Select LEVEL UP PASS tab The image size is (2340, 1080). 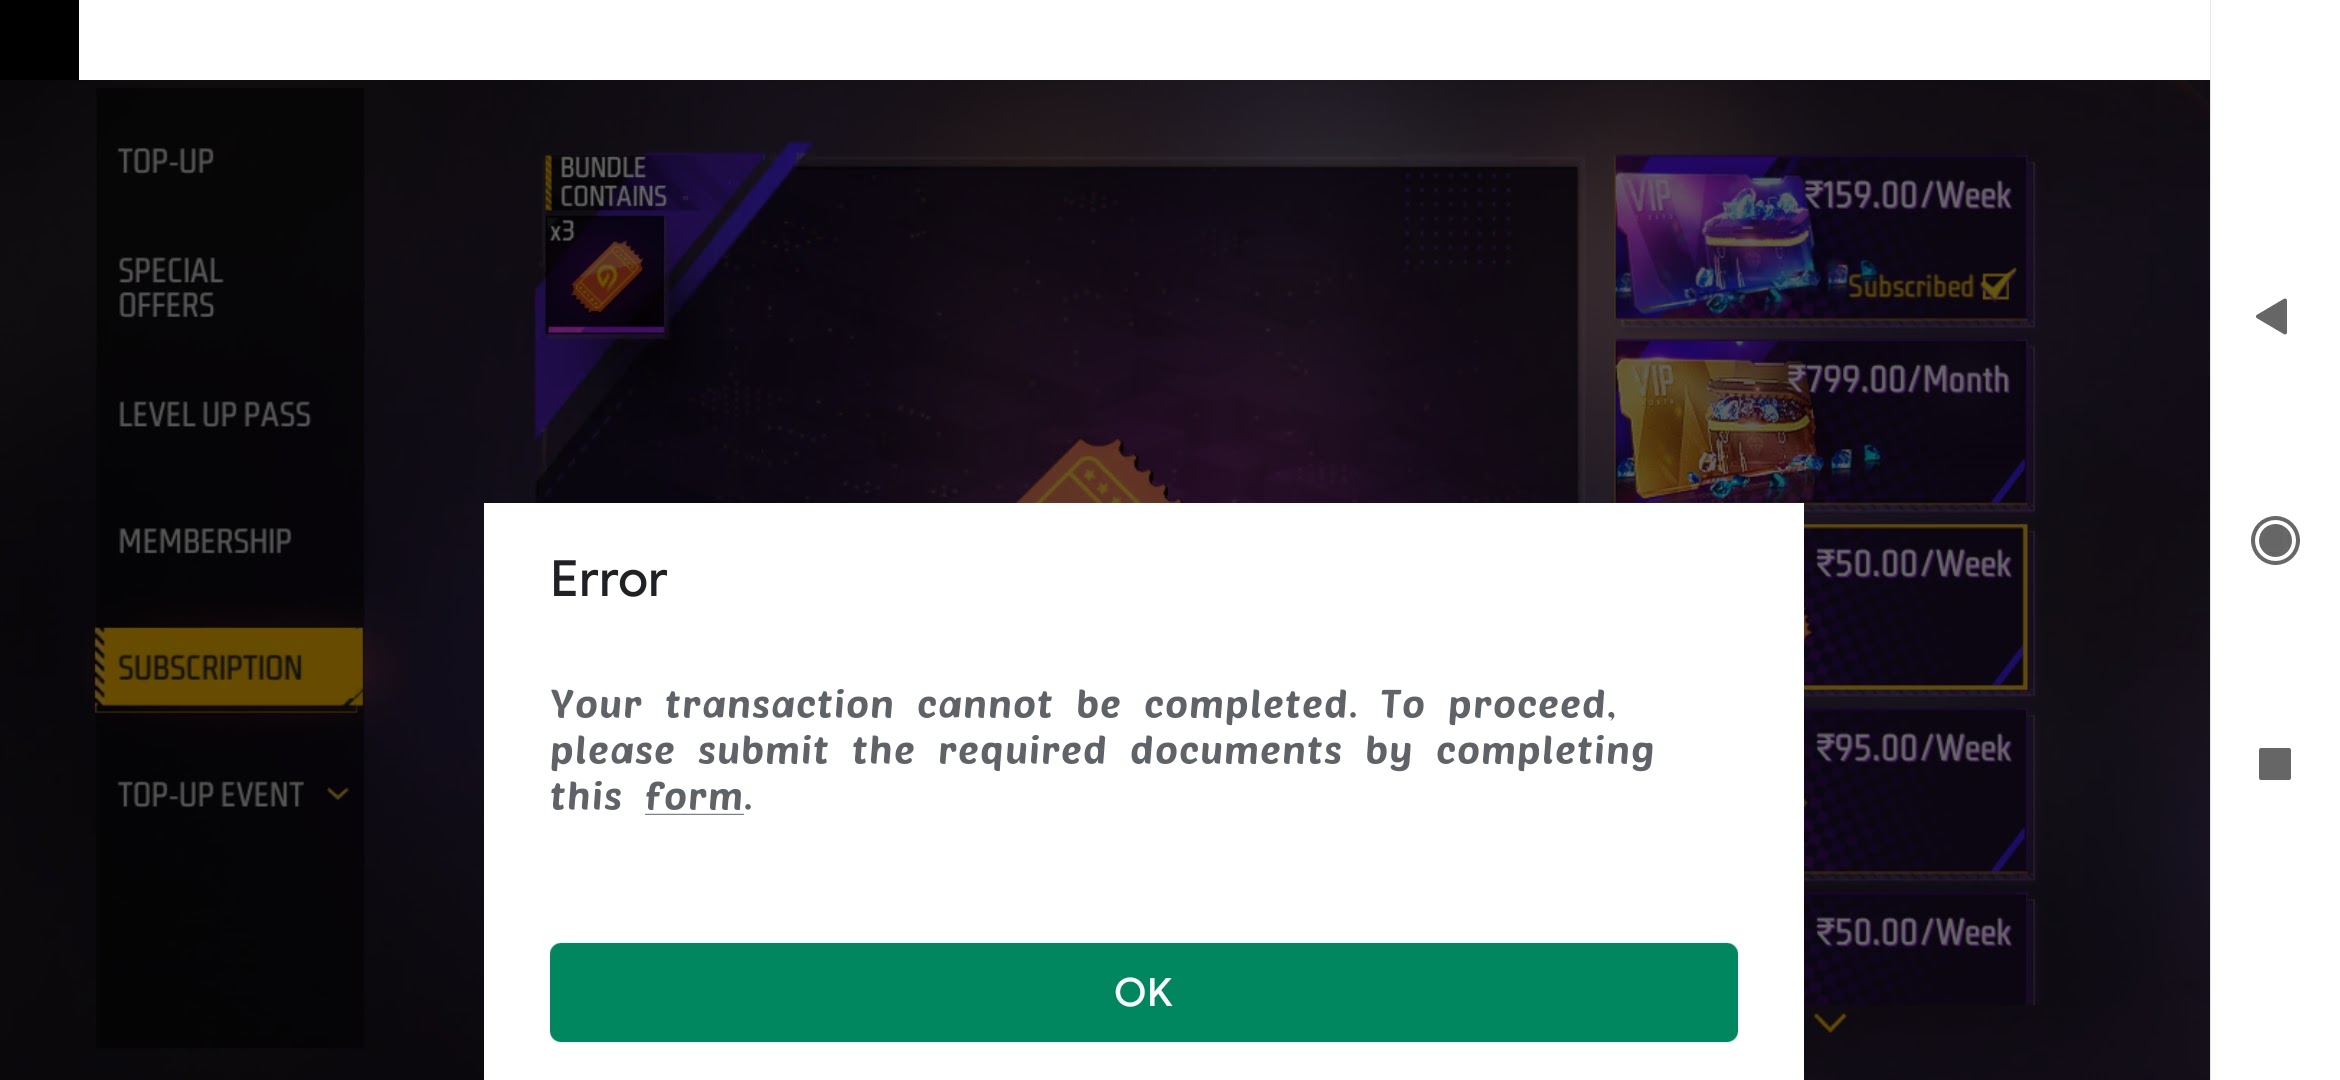[x=213, y=413]
